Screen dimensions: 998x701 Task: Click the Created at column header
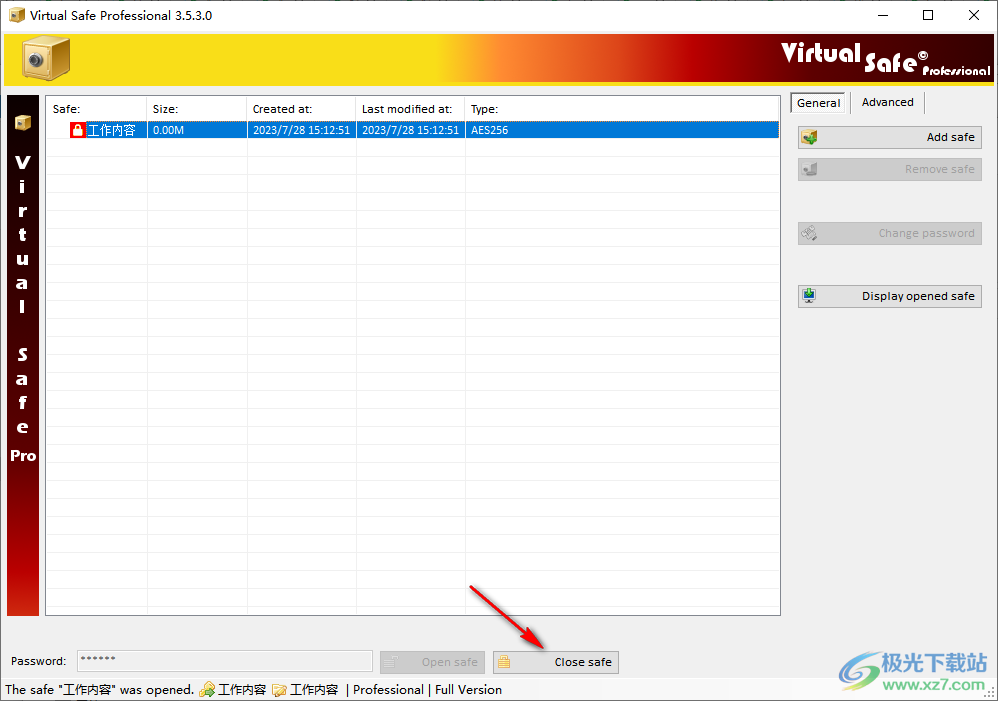click(x=301, y=109)
